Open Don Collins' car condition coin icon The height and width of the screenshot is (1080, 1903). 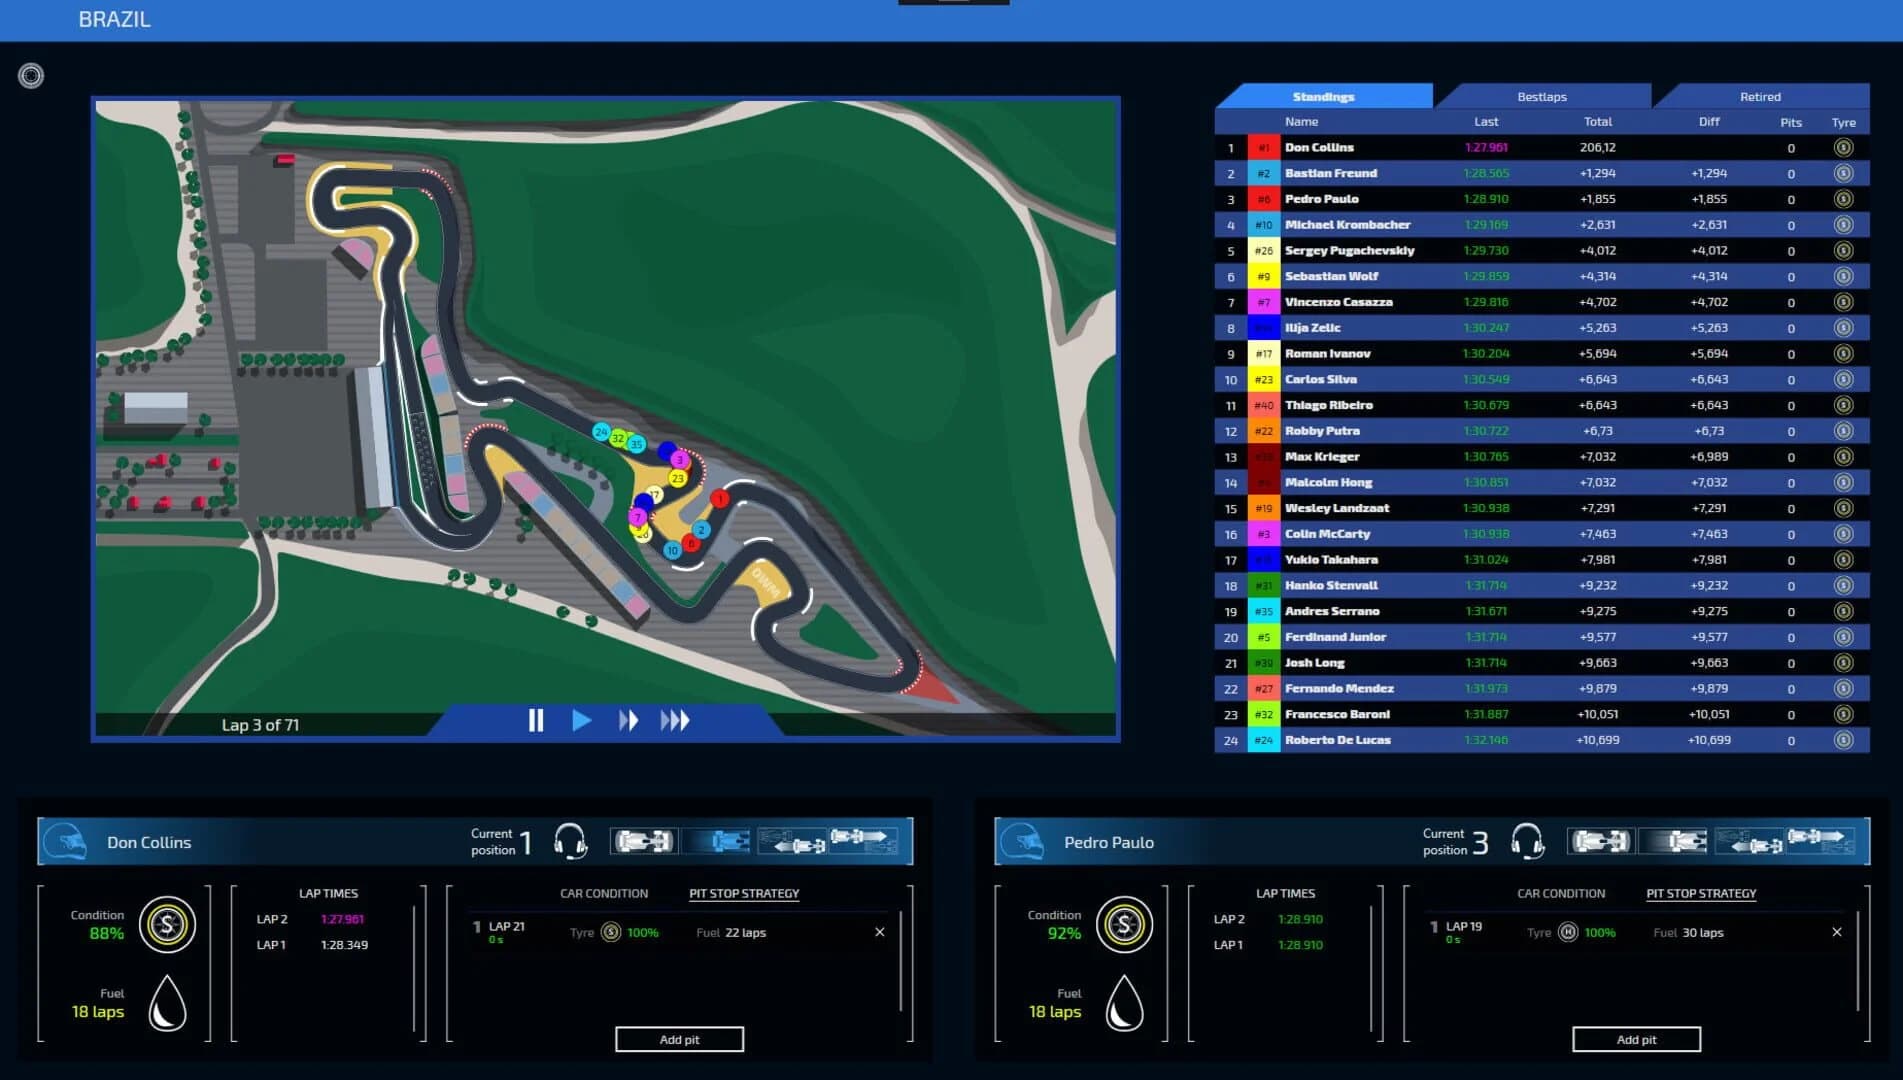click(x=167, y=925)
